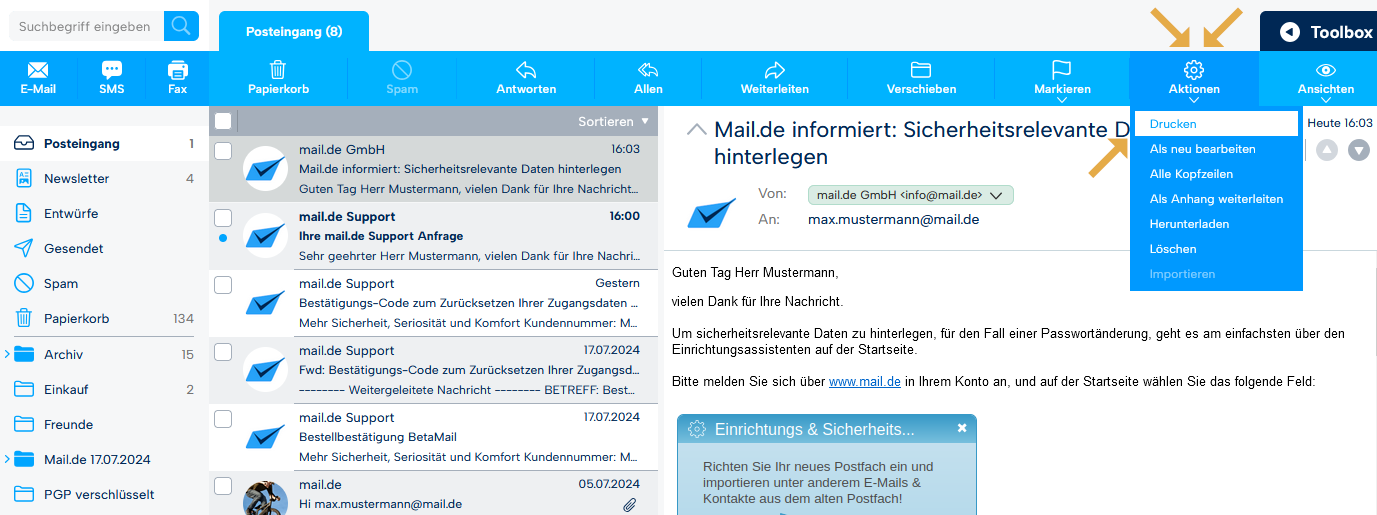Click the Antworten reply button
The width and height of the screenshot is (1377, 515).
pyautogui.click(x=526, y=78)
